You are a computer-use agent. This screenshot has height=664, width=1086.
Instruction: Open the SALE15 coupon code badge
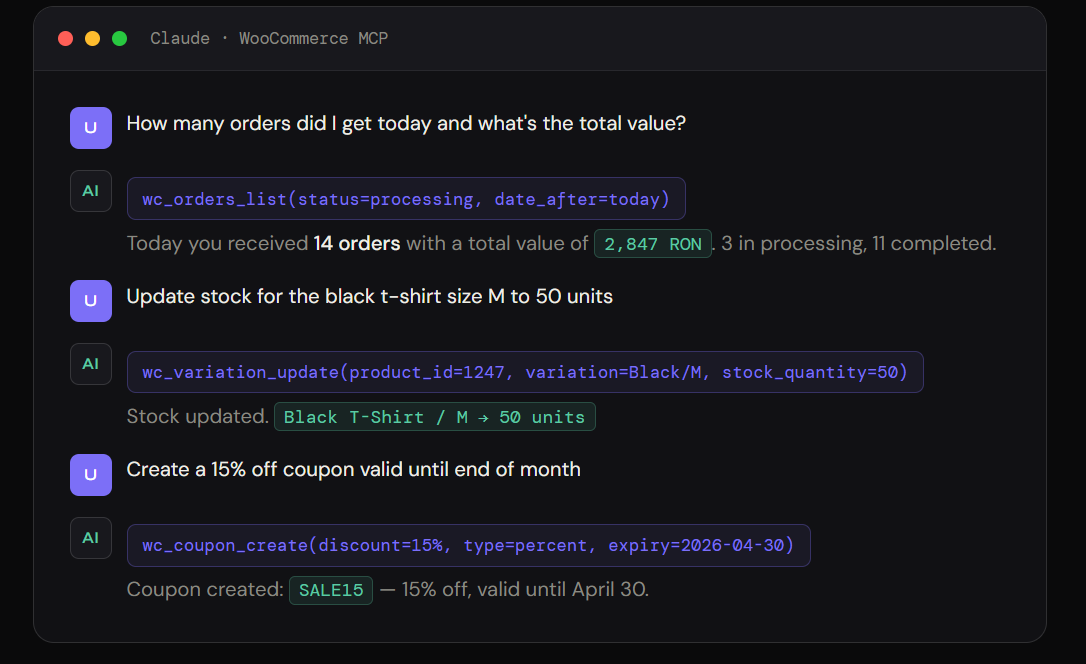(x=331, y=590)
